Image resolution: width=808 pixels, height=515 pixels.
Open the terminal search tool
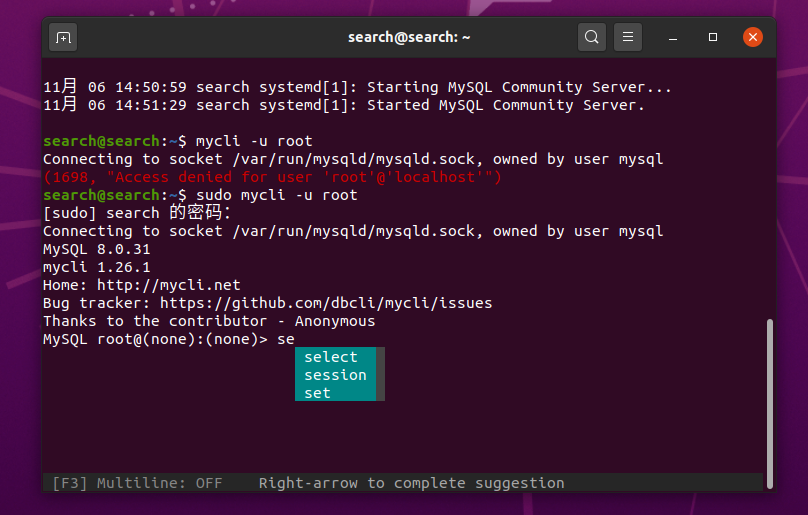coord(592,37)
